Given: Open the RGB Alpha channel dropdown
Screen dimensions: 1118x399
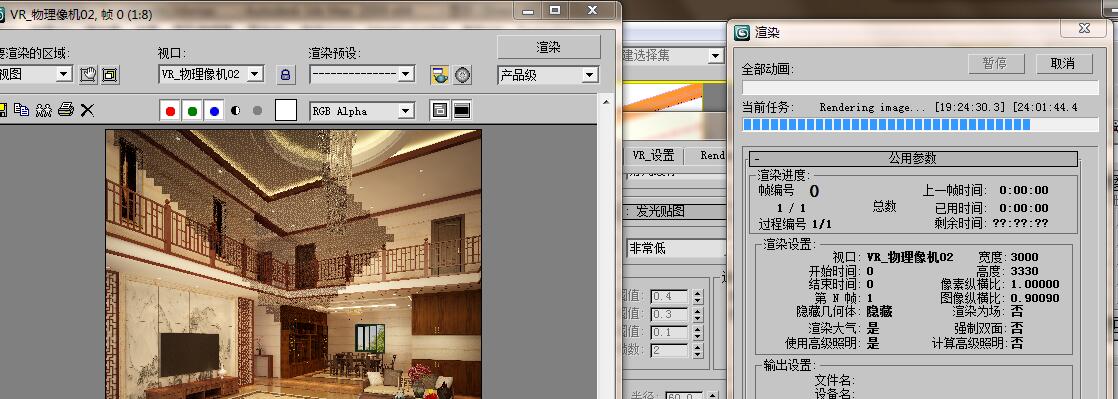Looking at the screenshot, I should [362, 110].
